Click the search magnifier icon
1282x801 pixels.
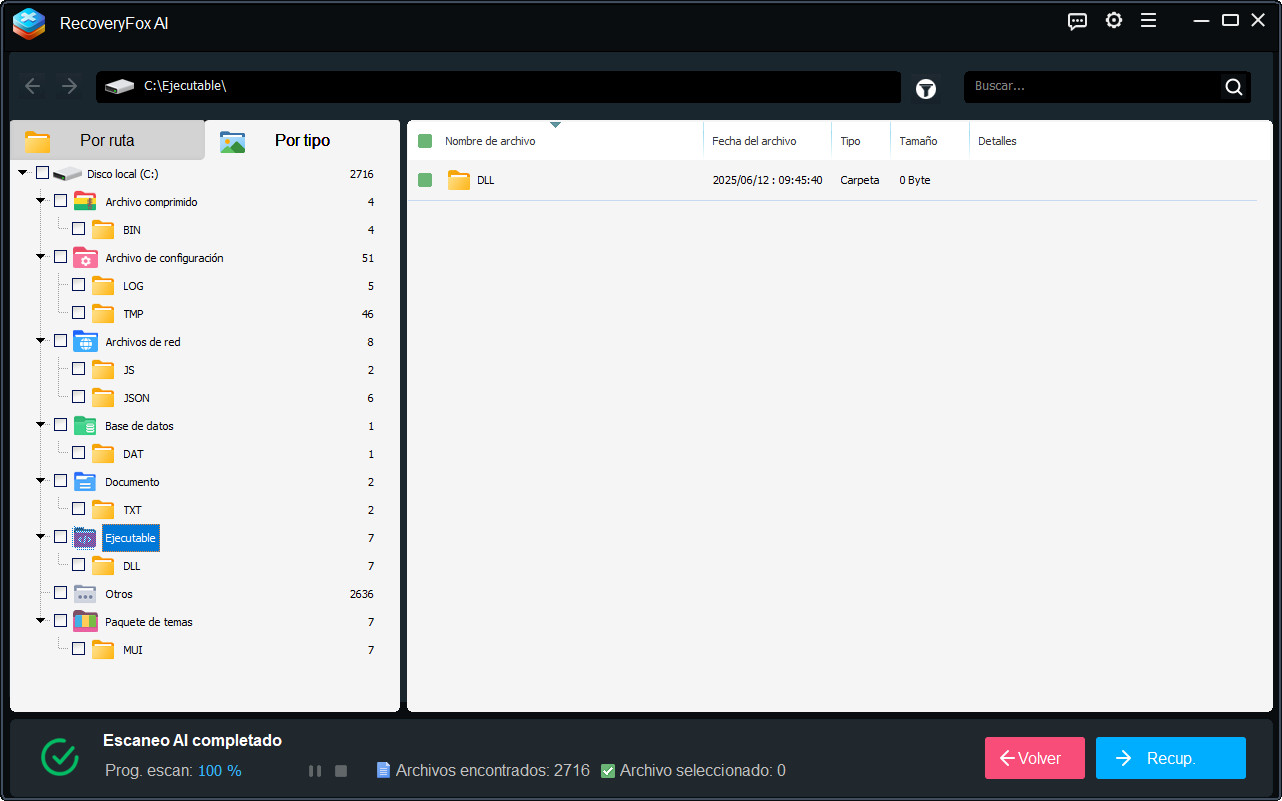(x=1233, y=87)
